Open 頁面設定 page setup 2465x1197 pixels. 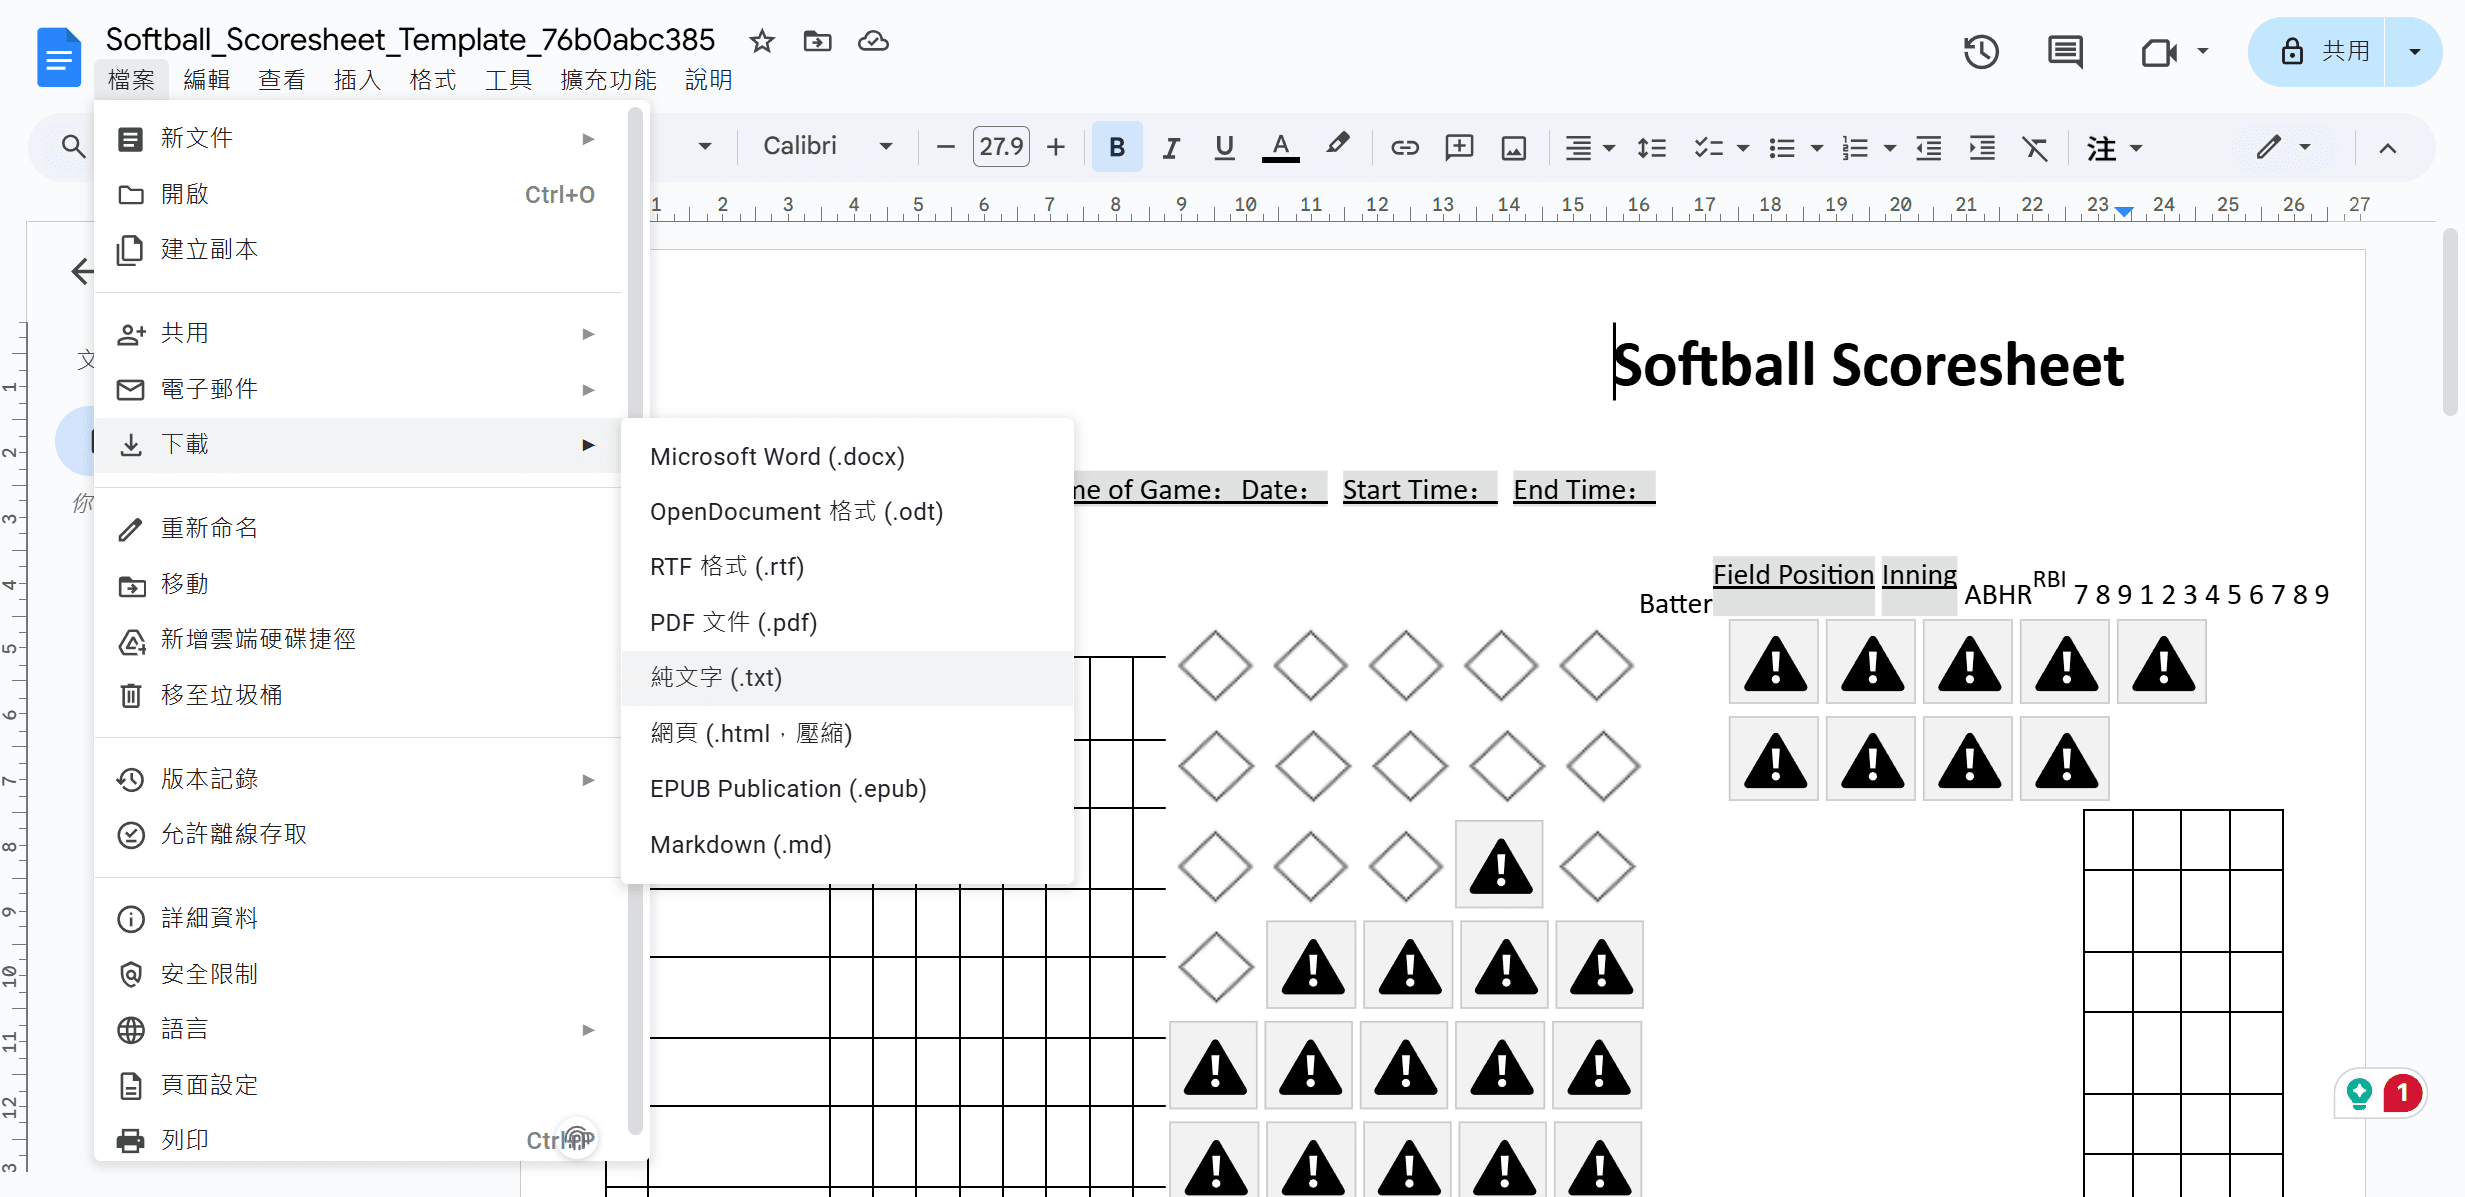pos(358,1085)
